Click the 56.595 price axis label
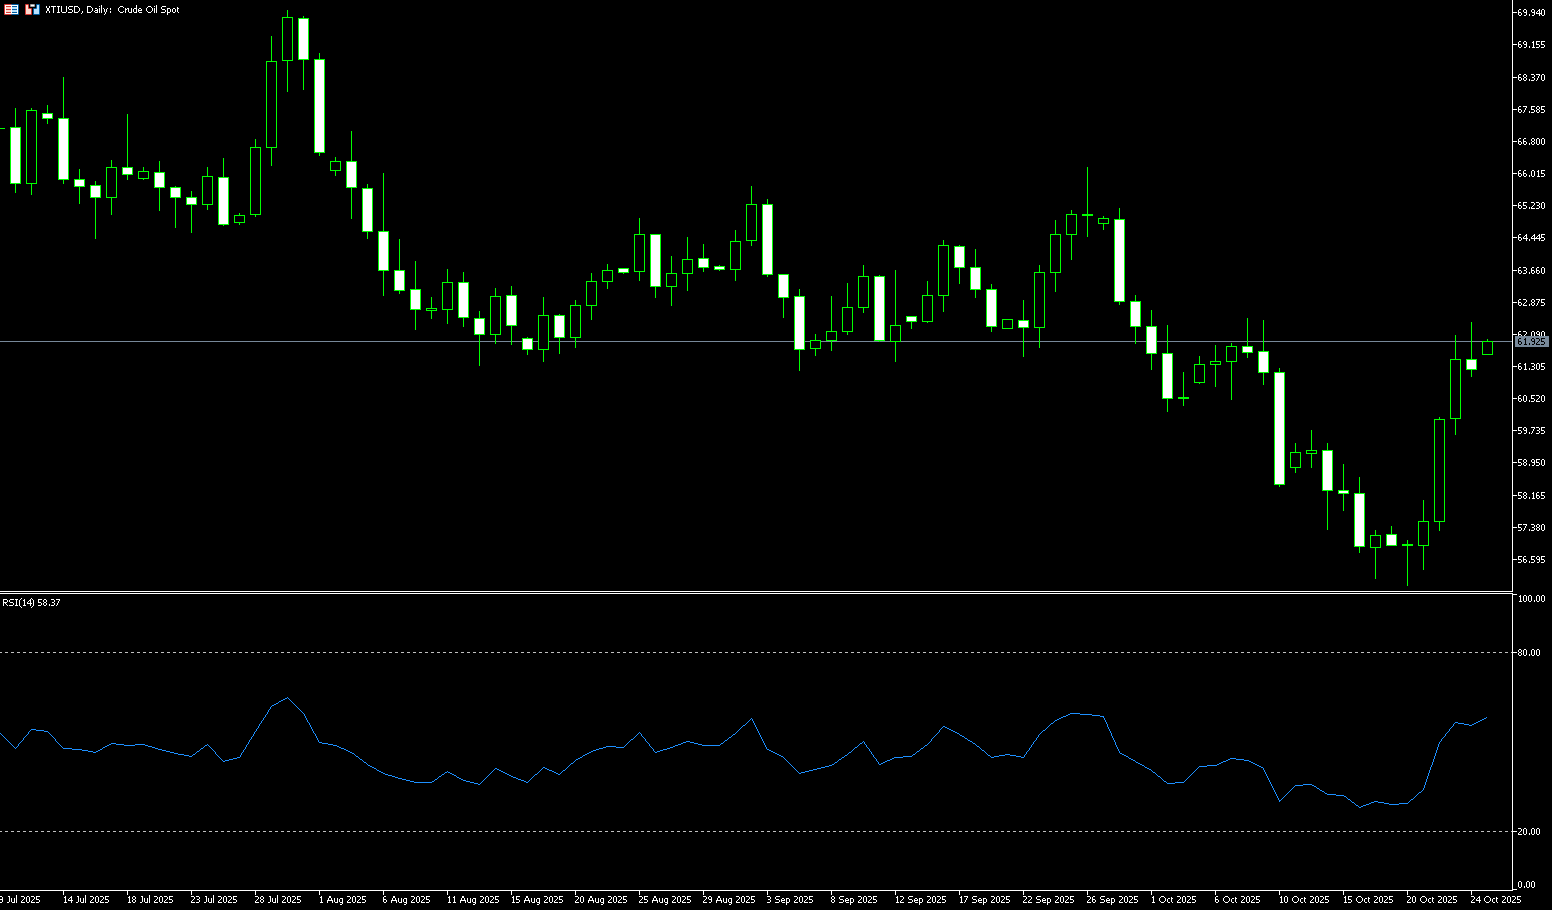This screenshot has width=1552, height=910. click(x=1531, y=560)
